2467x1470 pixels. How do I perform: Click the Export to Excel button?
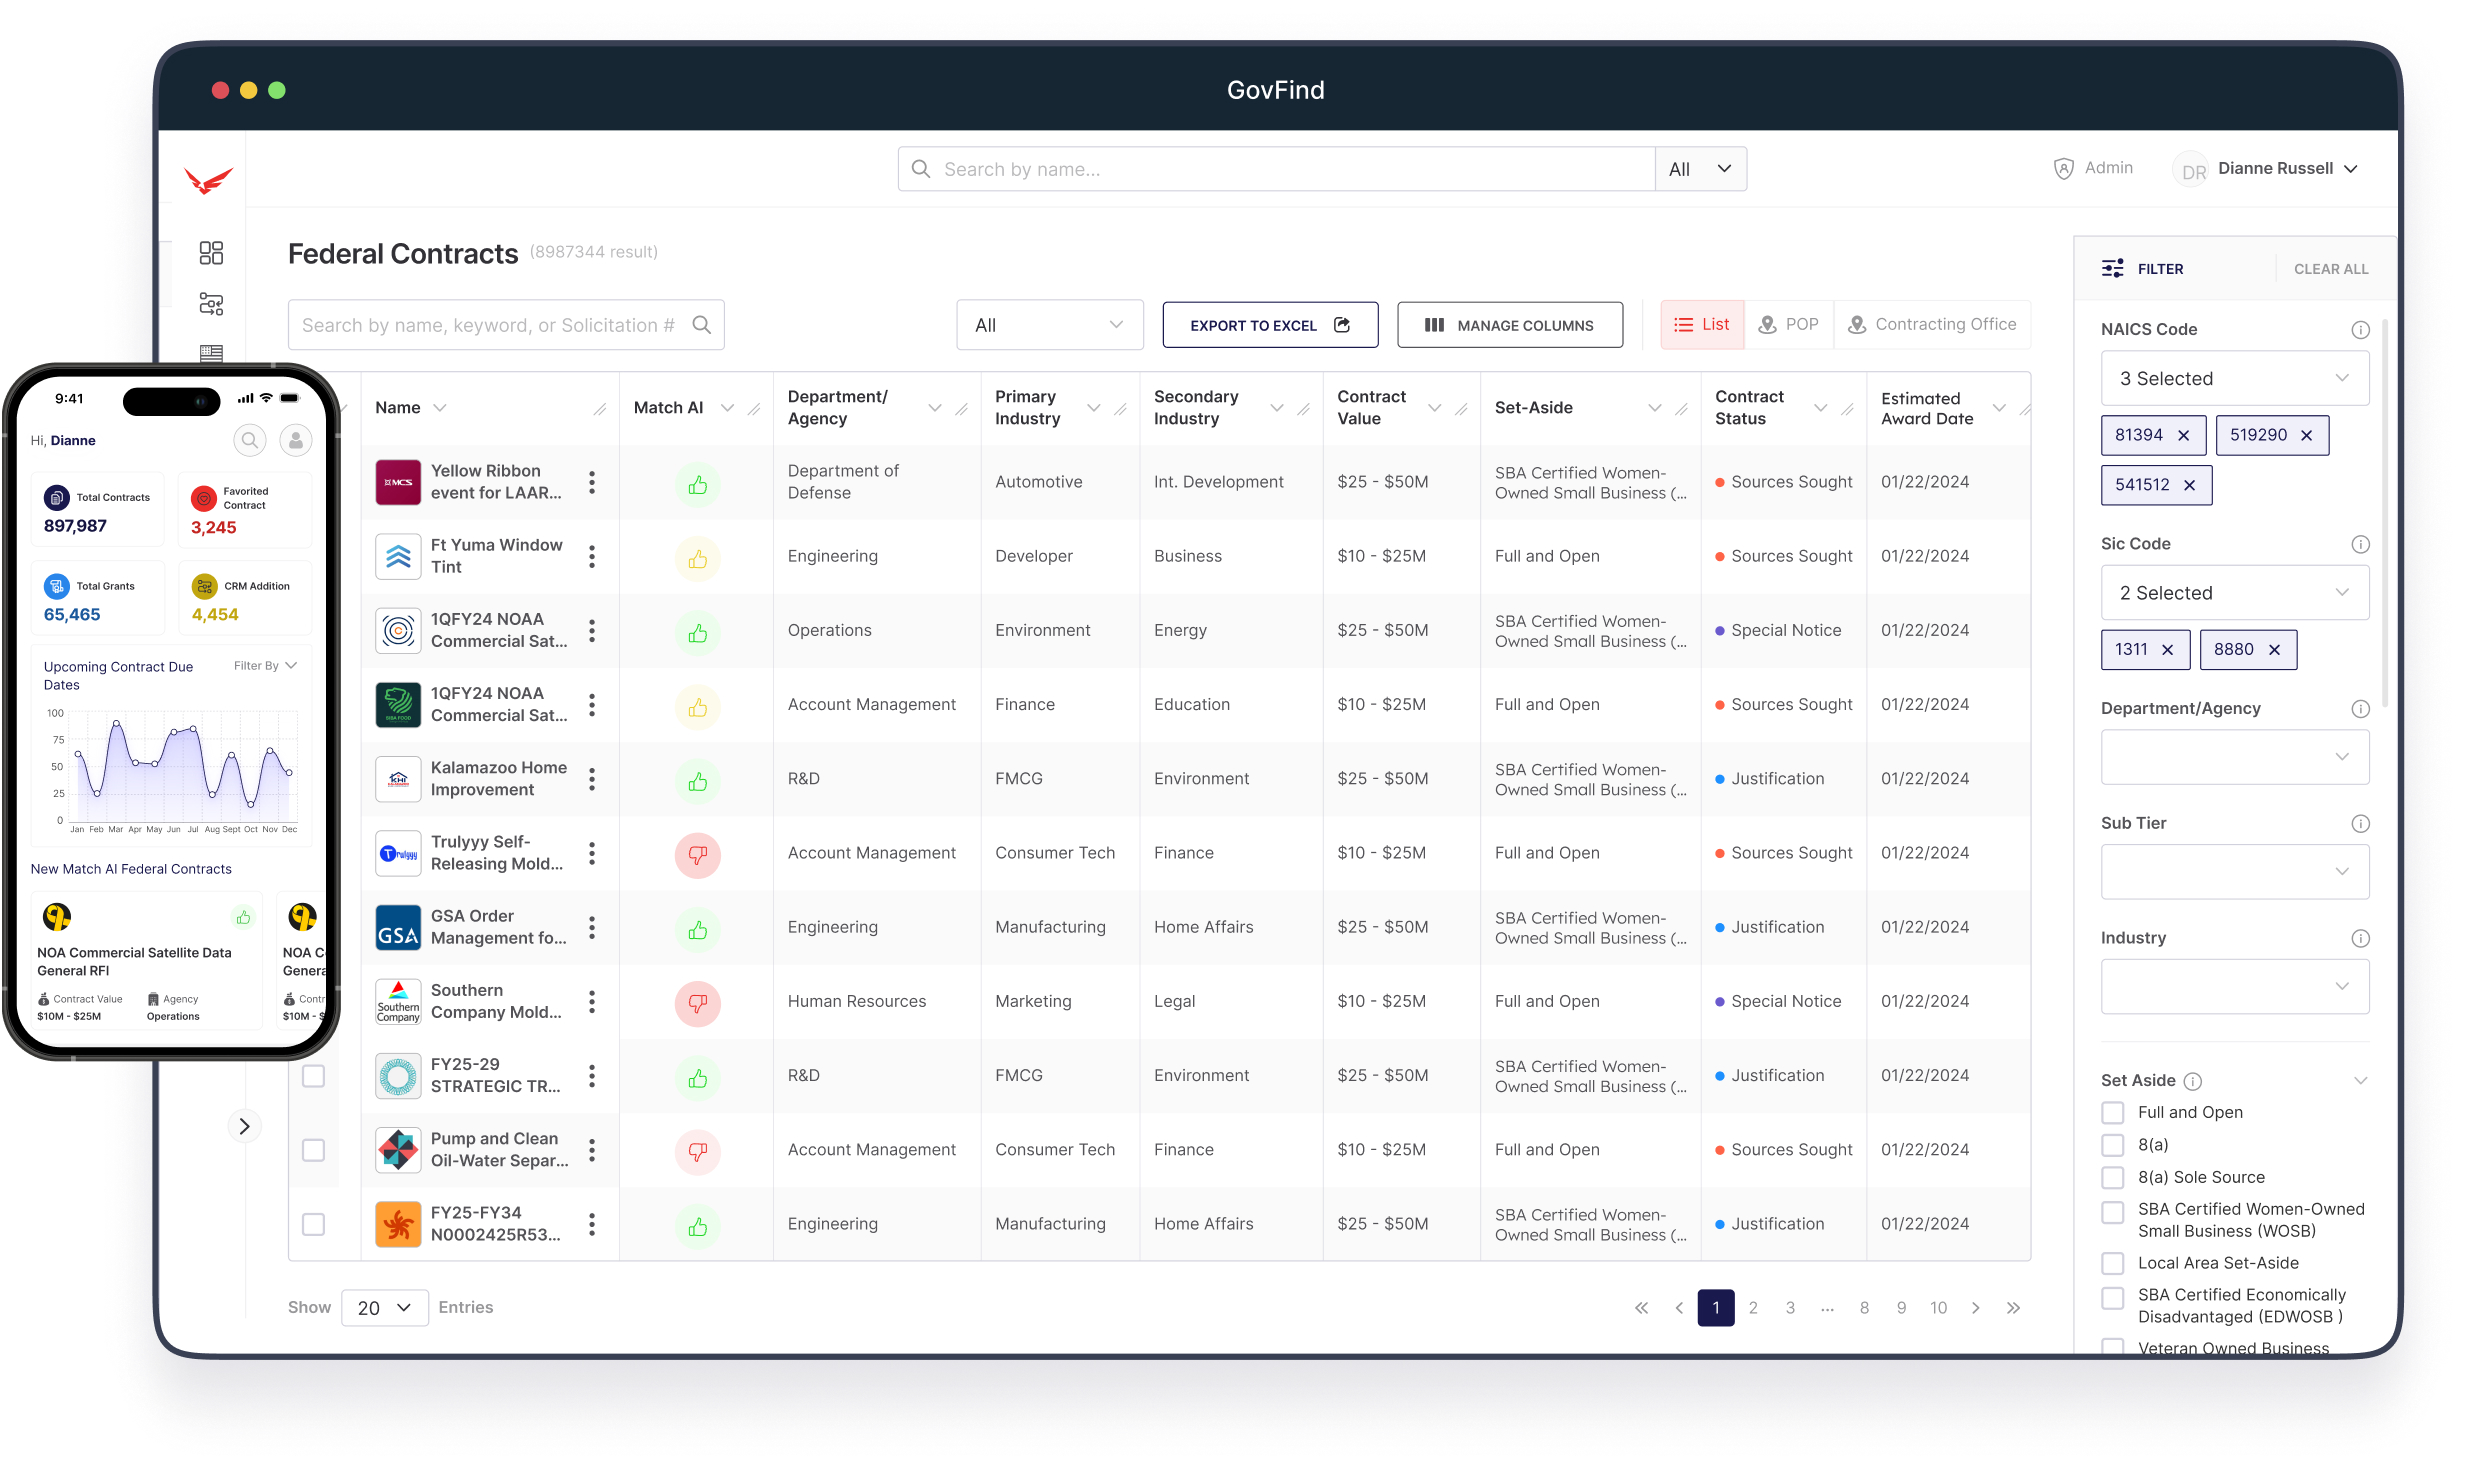point(1269,326)
